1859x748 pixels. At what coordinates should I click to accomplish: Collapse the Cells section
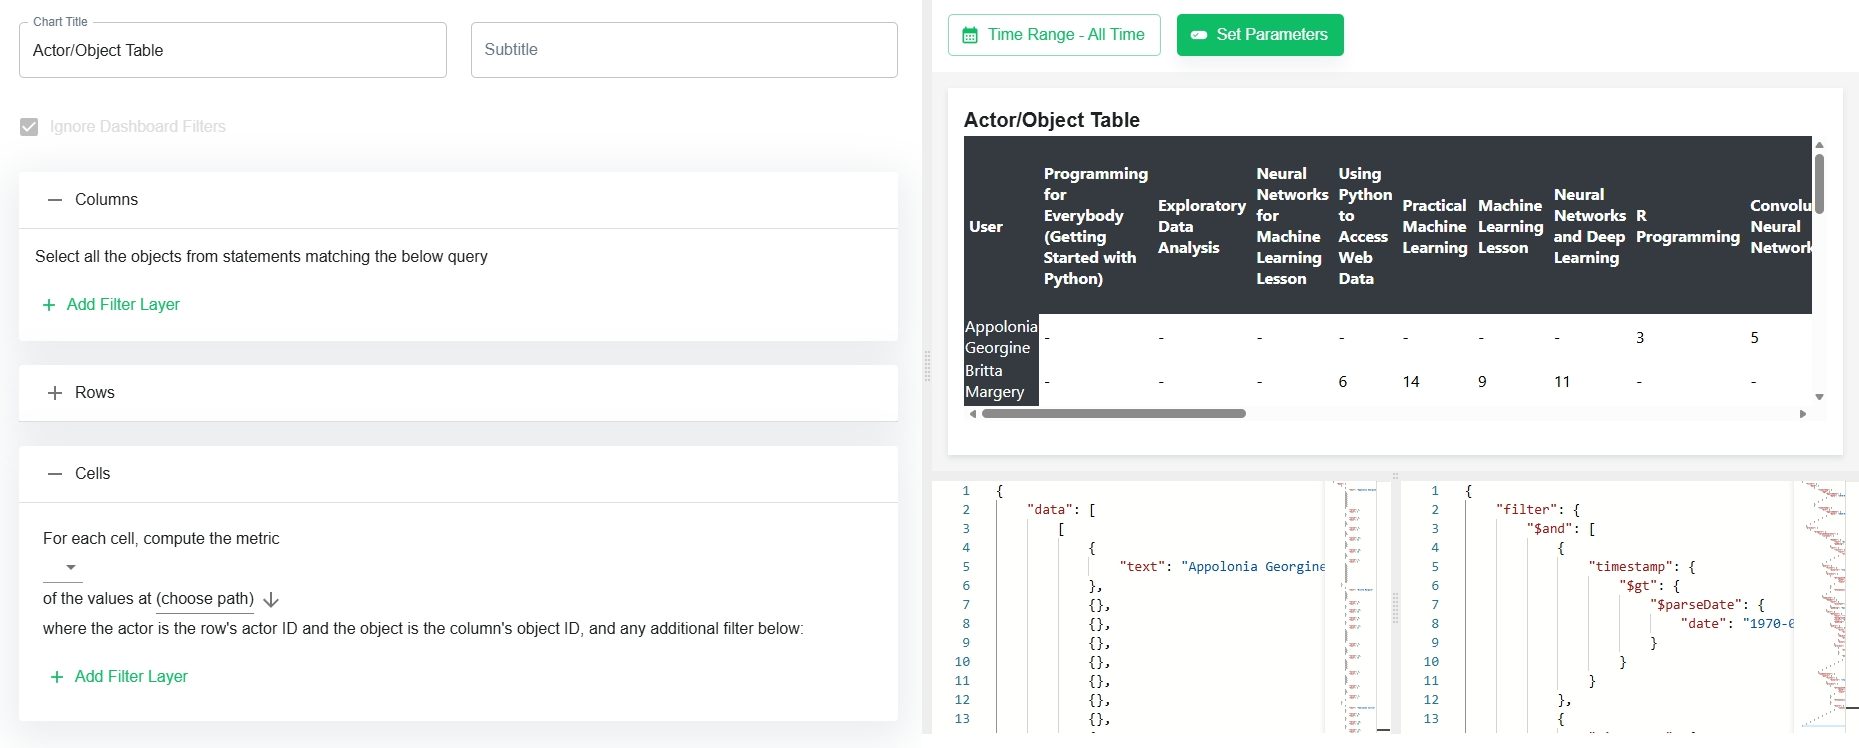tap(55, 474)
